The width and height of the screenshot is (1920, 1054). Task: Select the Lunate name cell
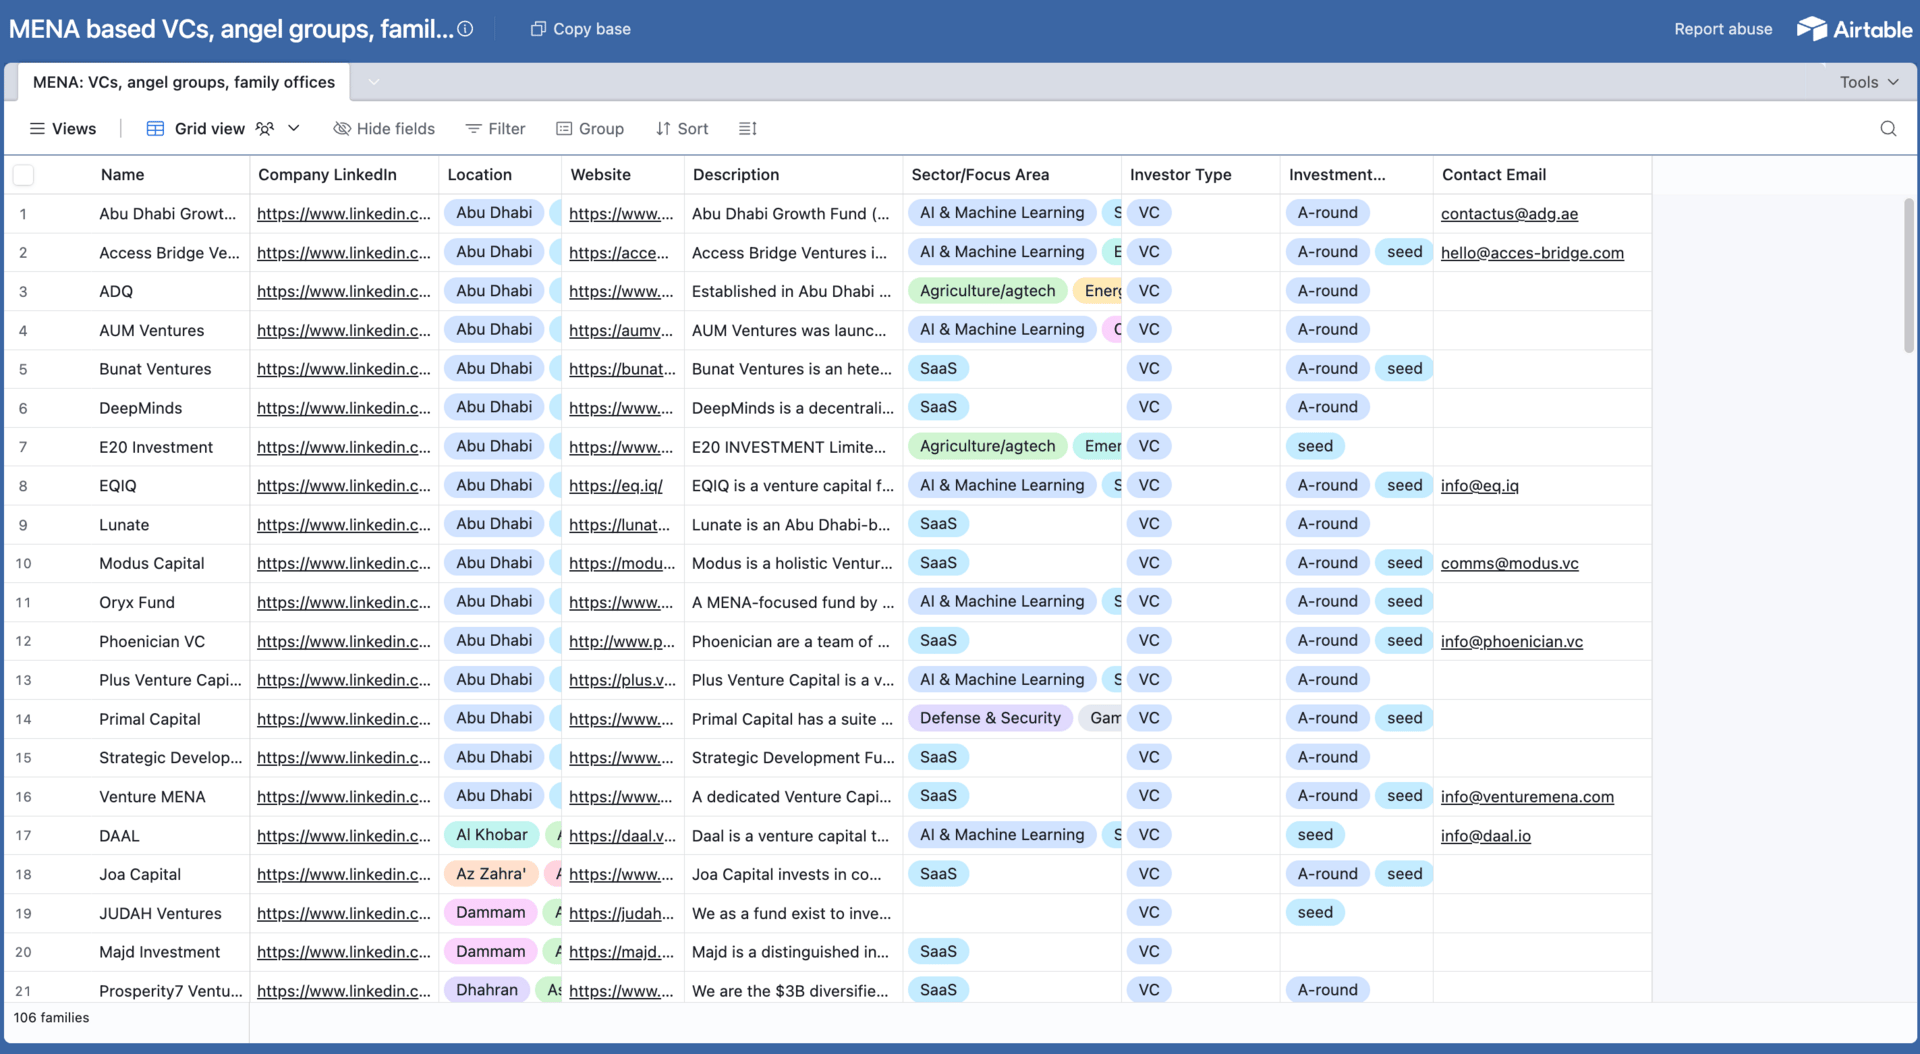coord(170,524)
